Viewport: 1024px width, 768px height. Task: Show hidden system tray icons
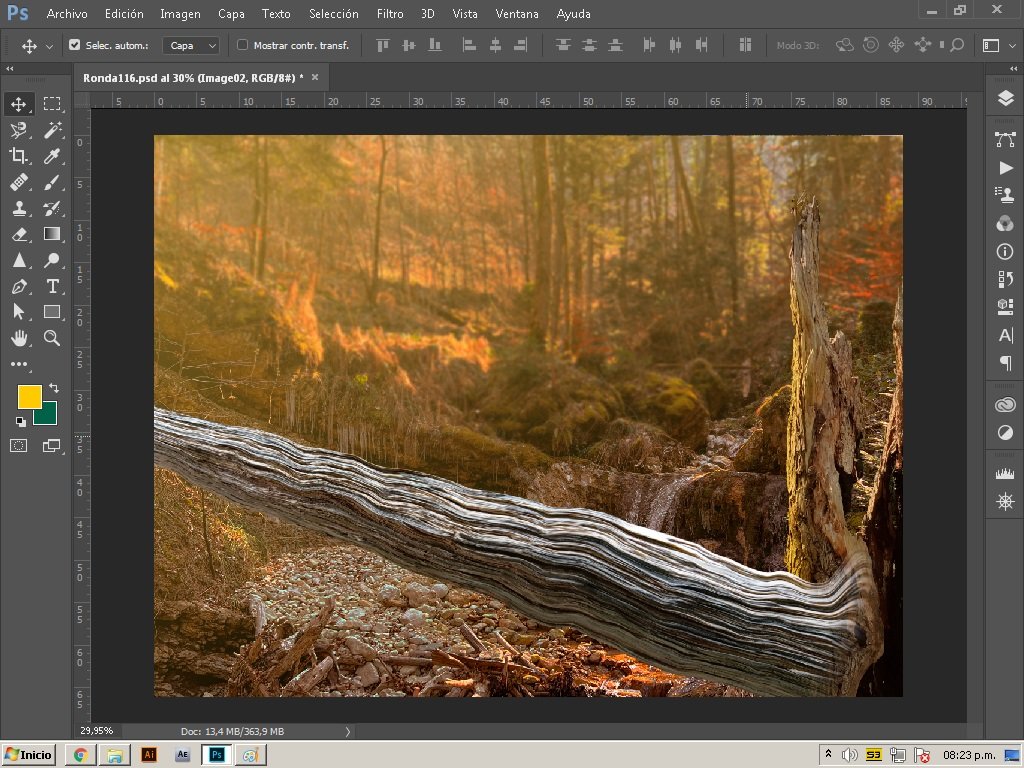coord(828,754)
